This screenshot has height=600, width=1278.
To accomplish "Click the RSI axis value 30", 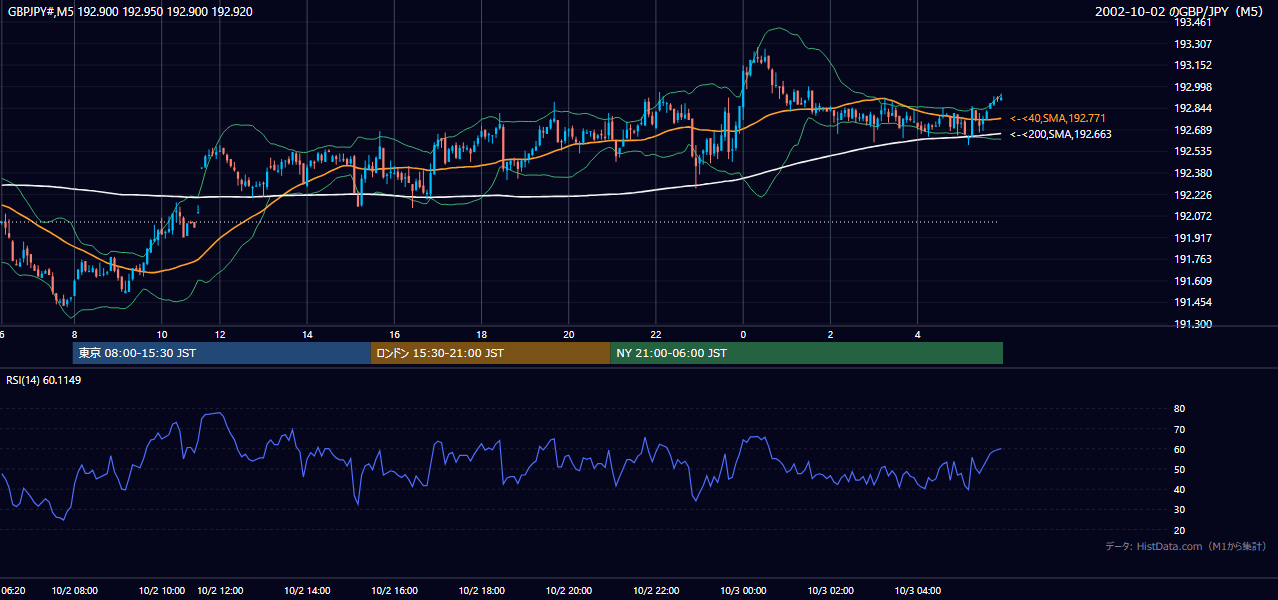I will point(1179,510).
